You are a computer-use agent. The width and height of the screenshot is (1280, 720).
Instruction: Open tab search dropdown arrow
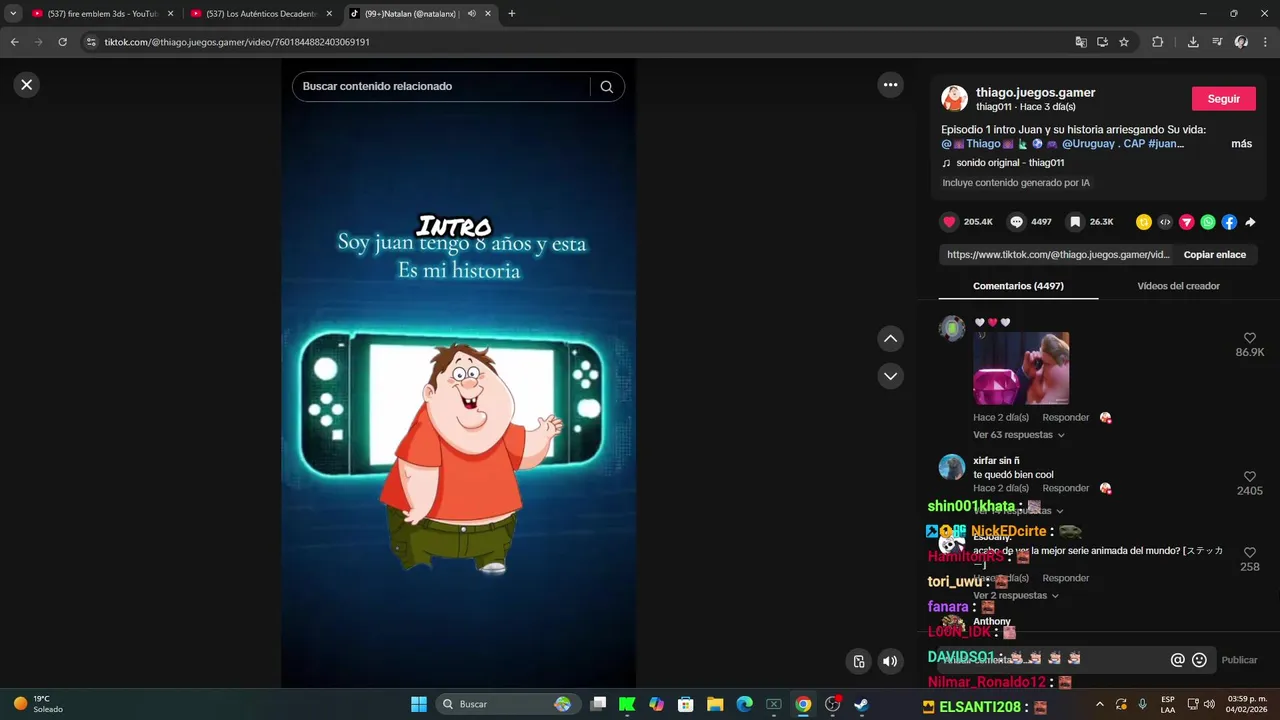pos(13,14)
